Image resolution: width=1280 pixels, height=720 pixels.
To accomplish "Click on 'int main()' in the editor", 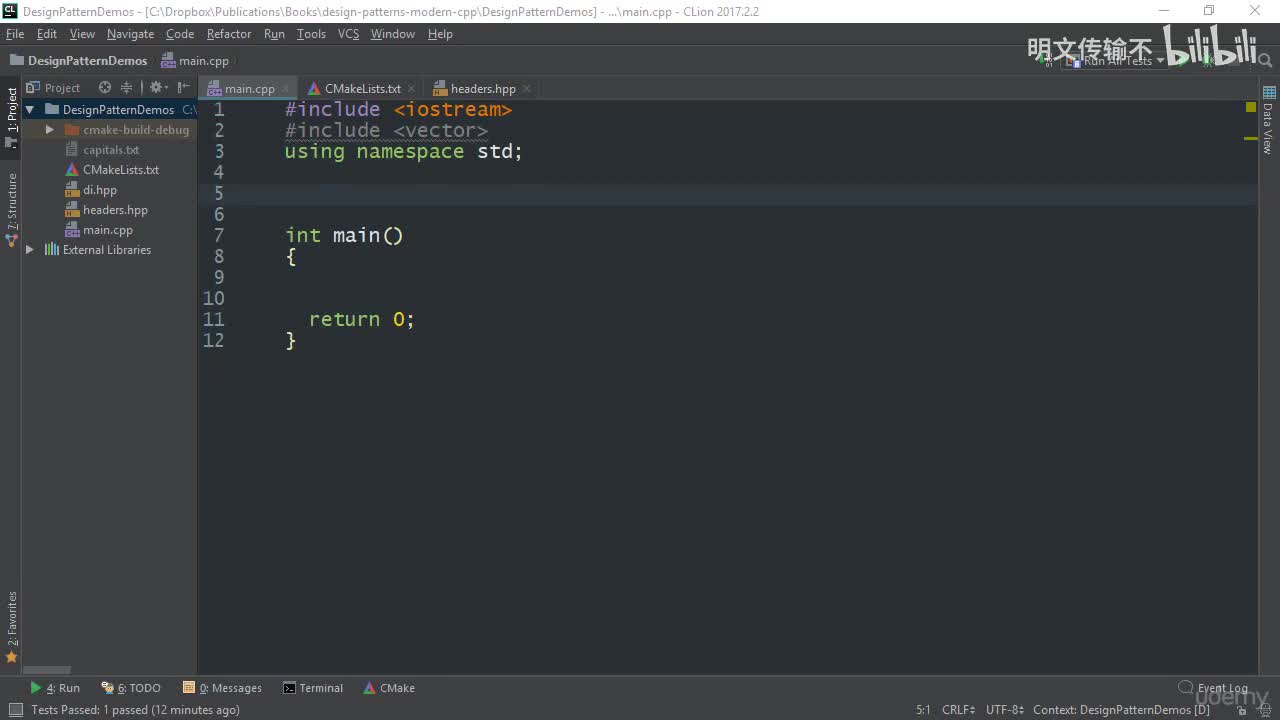I will coord(344,235).
